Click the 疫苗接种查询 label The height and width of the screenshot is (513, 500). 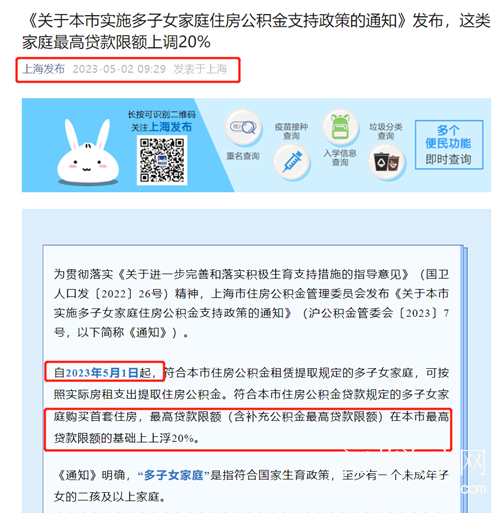(x=291, y=131)
